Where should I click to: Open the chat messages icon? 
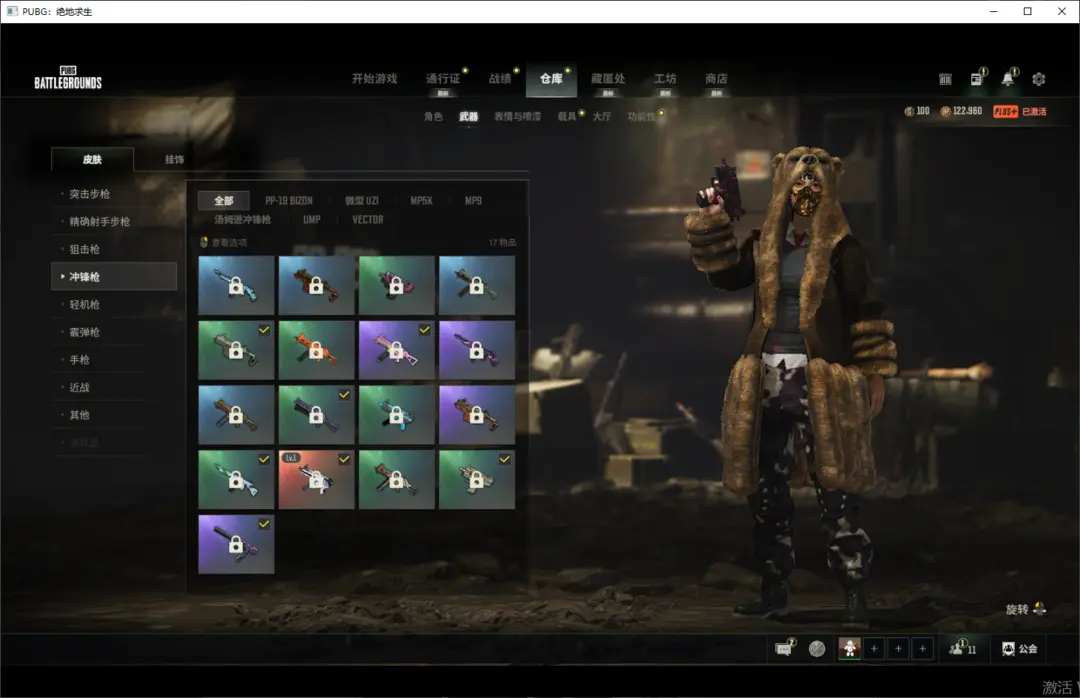click(785, 648)
